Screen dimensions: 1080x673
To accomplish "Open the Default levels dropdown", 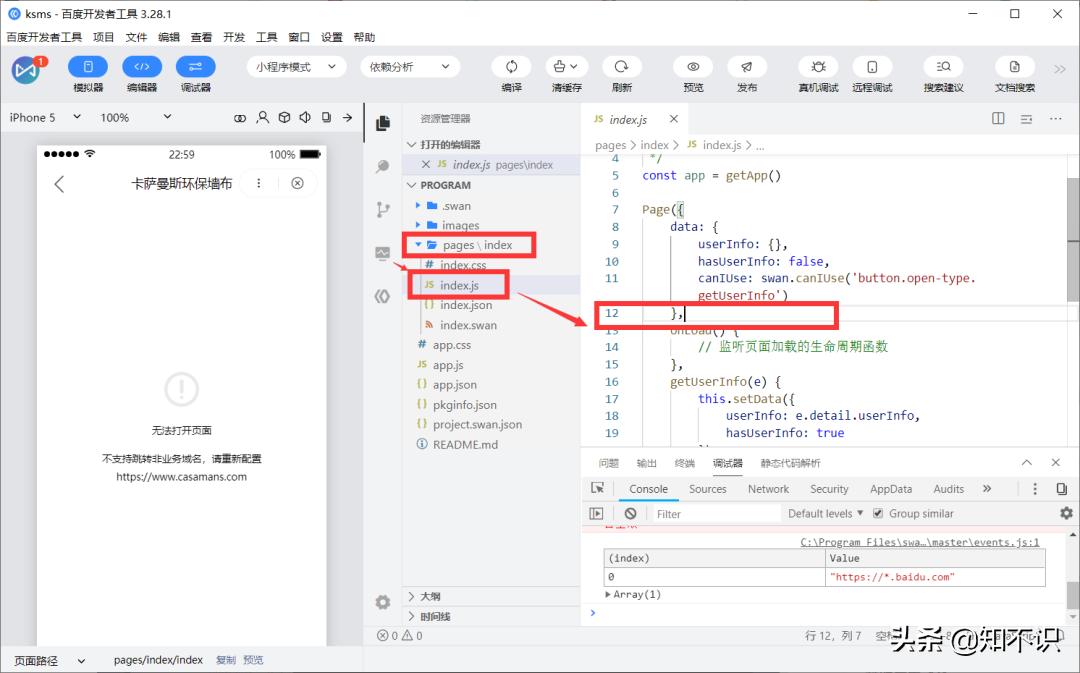I will (x=825, y=514).
